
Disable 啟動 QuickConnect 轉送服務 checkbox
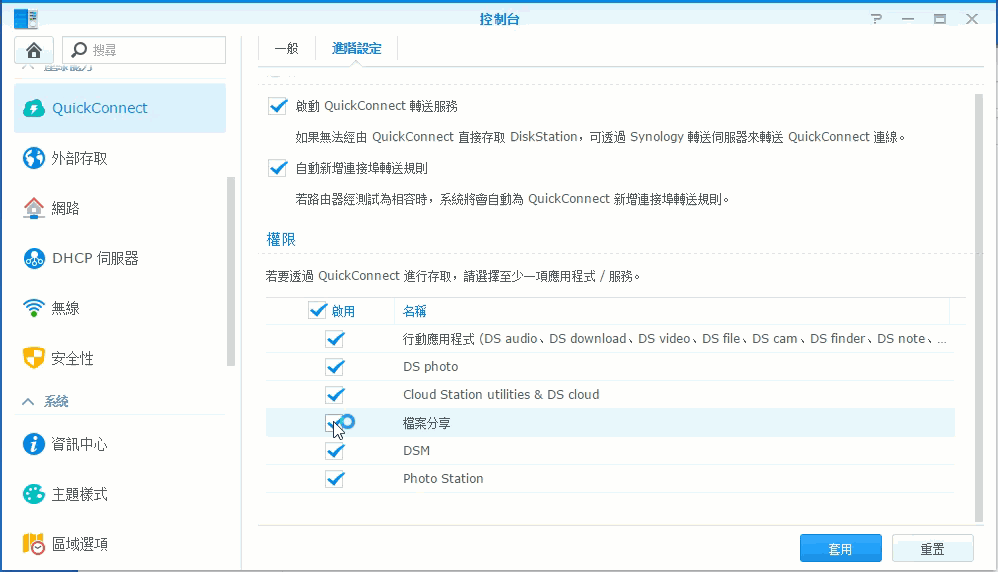(278, 106)
